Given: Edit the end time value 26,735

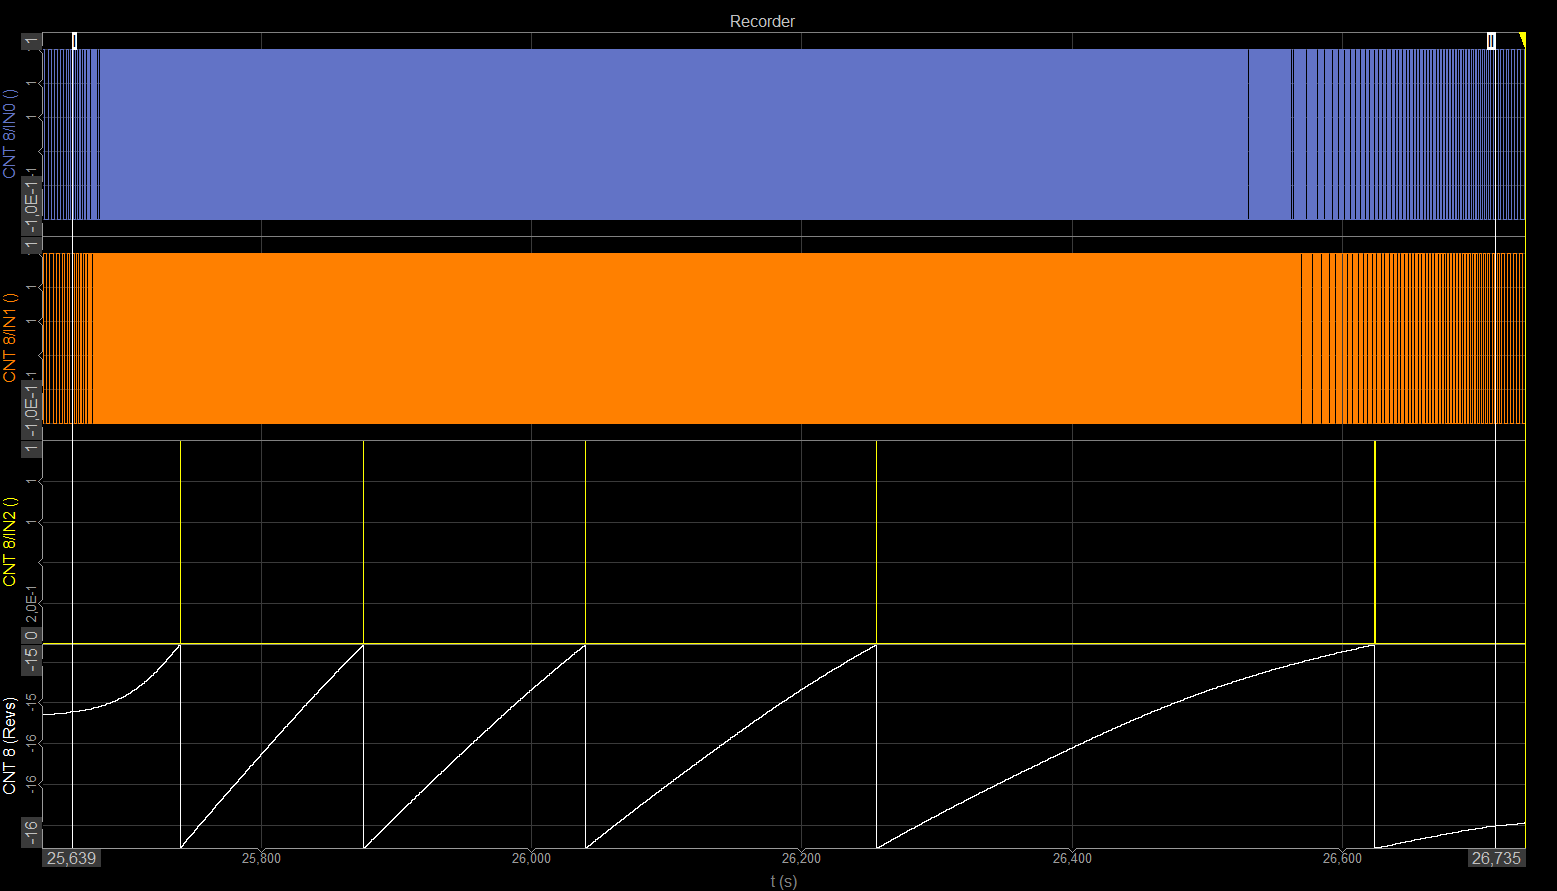Looking at the screenshot, I should pos(1496,858).
